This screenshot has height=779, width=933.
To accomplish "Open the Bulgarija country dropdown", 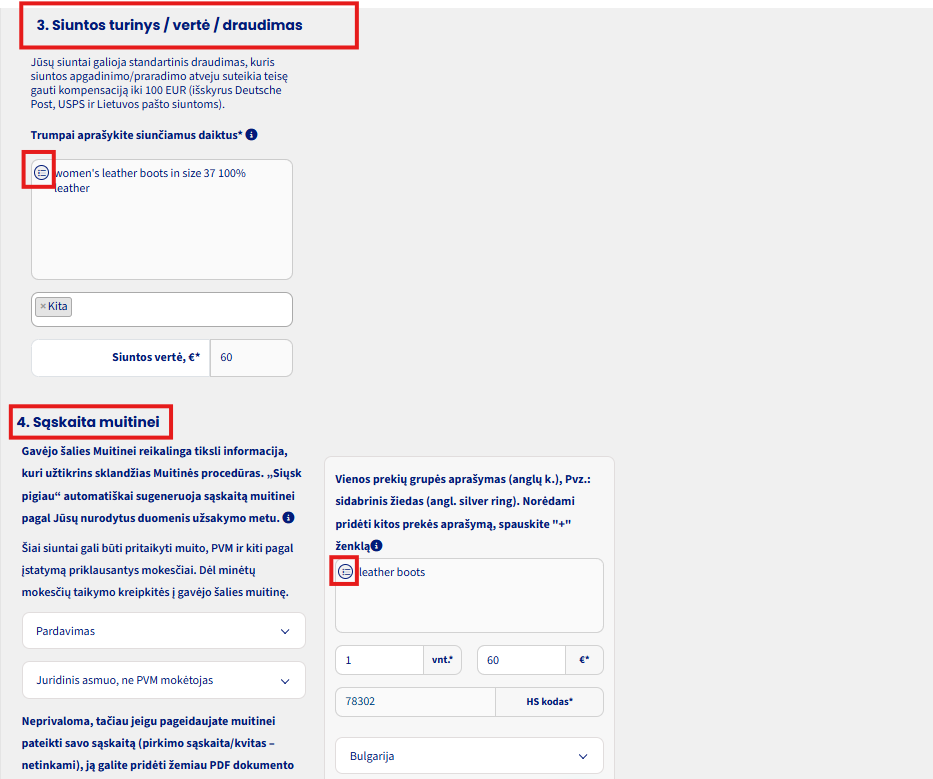I will click(x=469, y=756).
